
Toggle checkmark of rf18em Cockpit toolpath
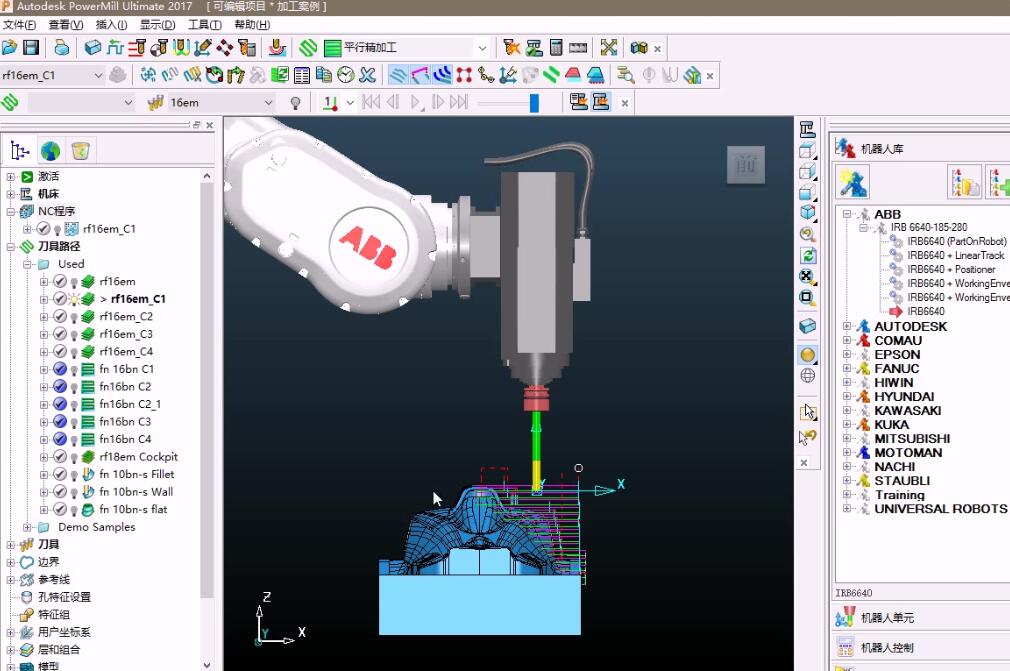coord(60,457)
